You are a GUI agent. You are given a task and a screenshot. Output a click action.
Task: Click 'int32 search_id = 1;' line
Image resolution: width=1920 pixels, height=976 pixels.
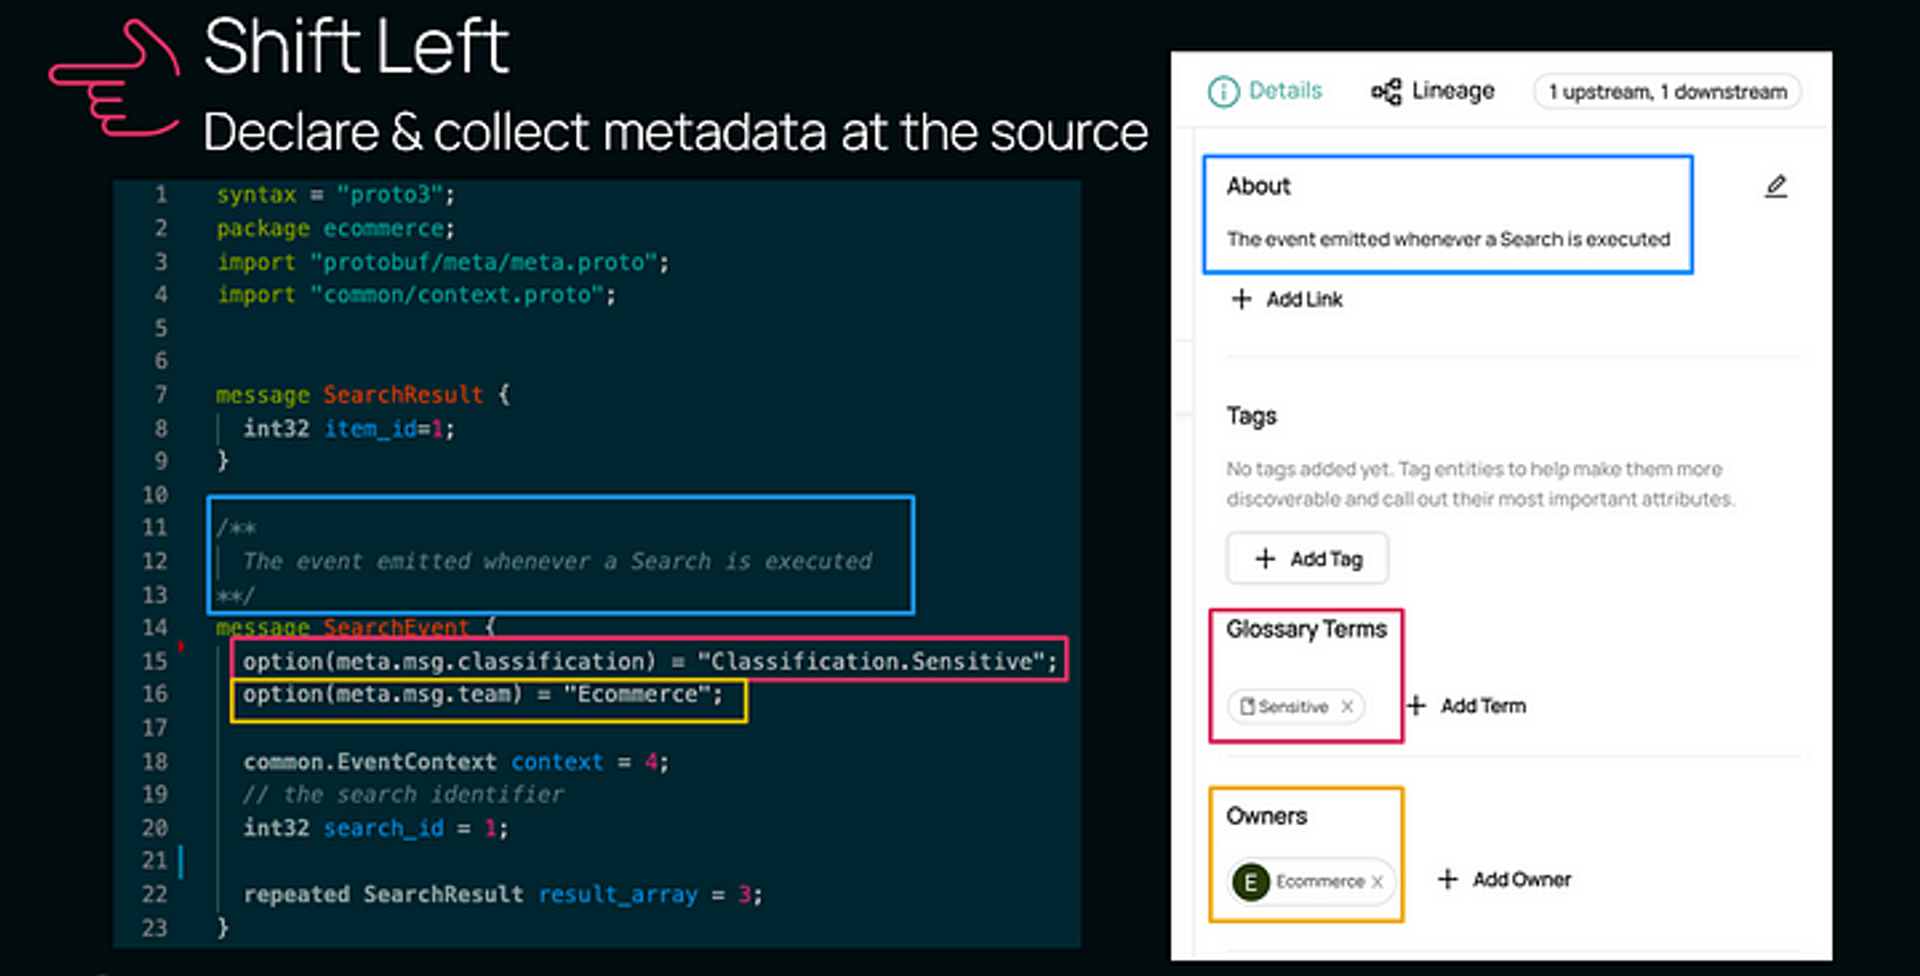pos(376,828)
